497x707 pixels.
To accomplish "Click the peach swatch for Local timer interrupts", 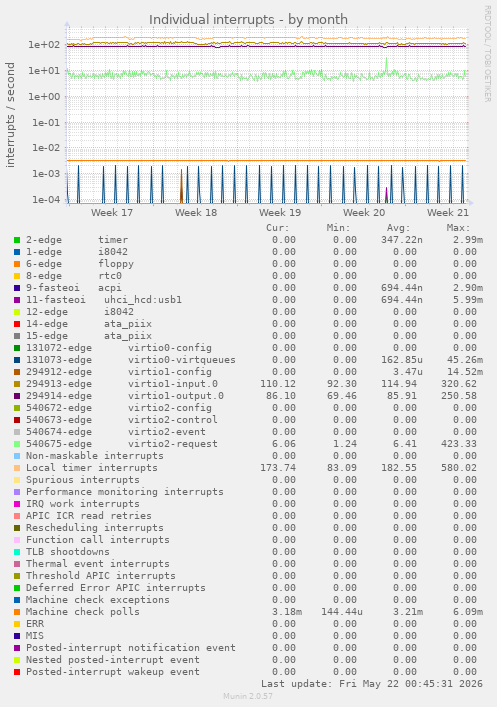I will coord(17,468).
